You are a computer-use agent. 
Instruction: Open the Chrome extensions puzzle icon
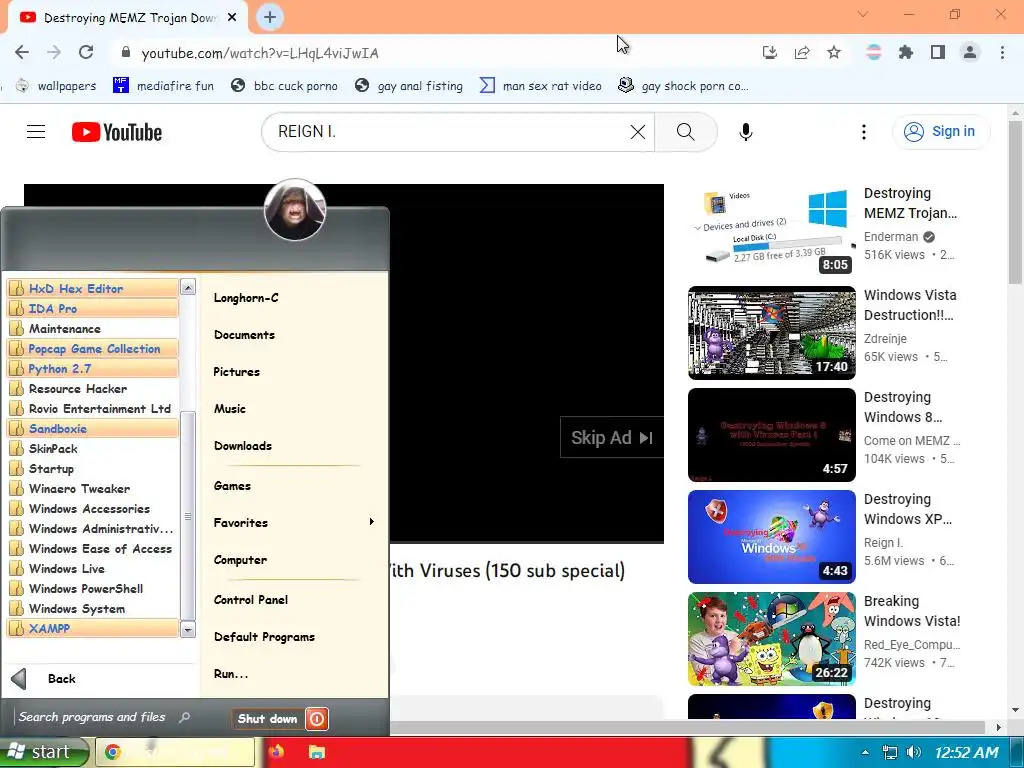coord(906,52)
